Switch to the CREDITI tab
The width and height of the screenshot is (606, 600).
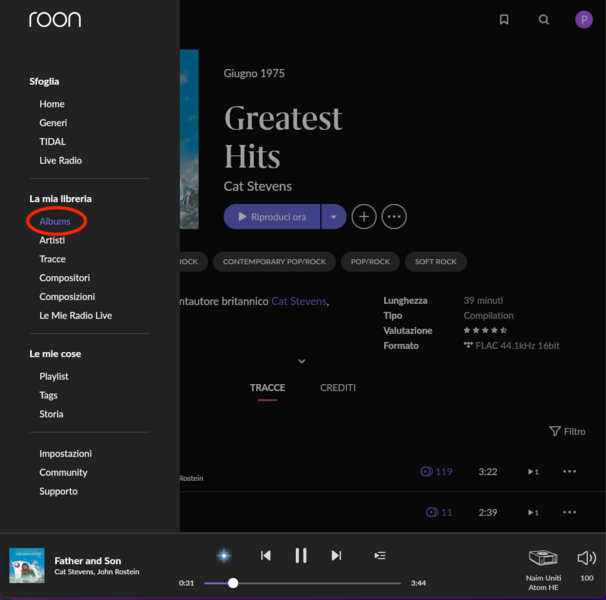click(x=337, y=388)
